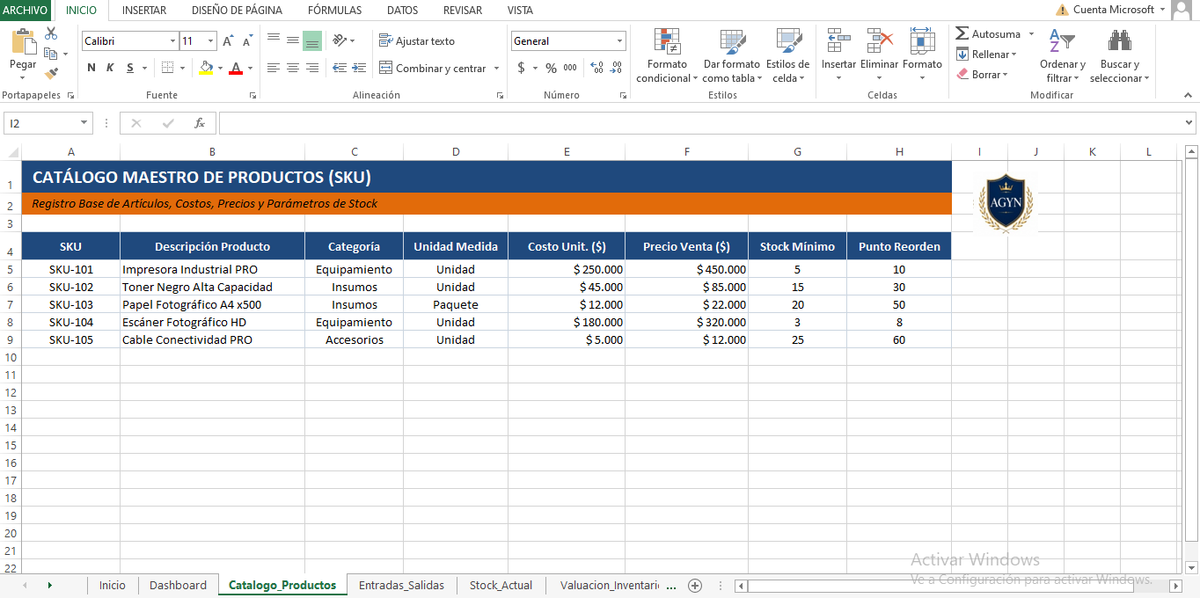Apply percent style icon
This screenshot has width=1200, height=598.
551,68
